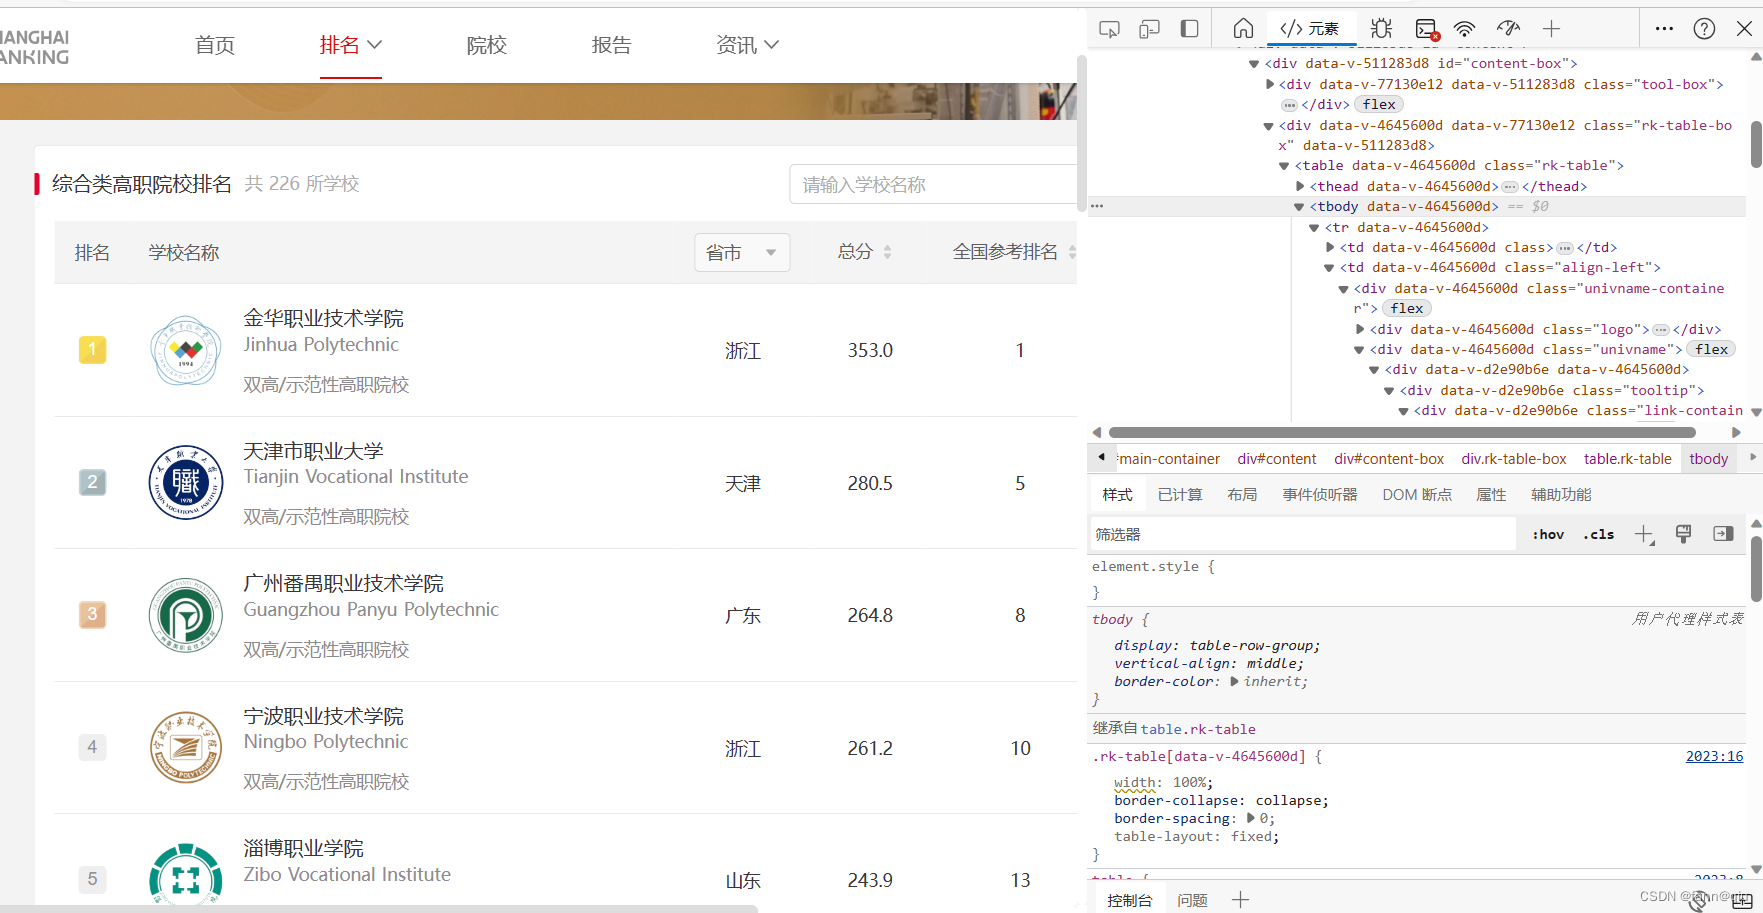Image resolution: width=1763 pixels, height=913 pixels.
Task: Add more tools with the plus icon
Action: (x=1551, y=29)
